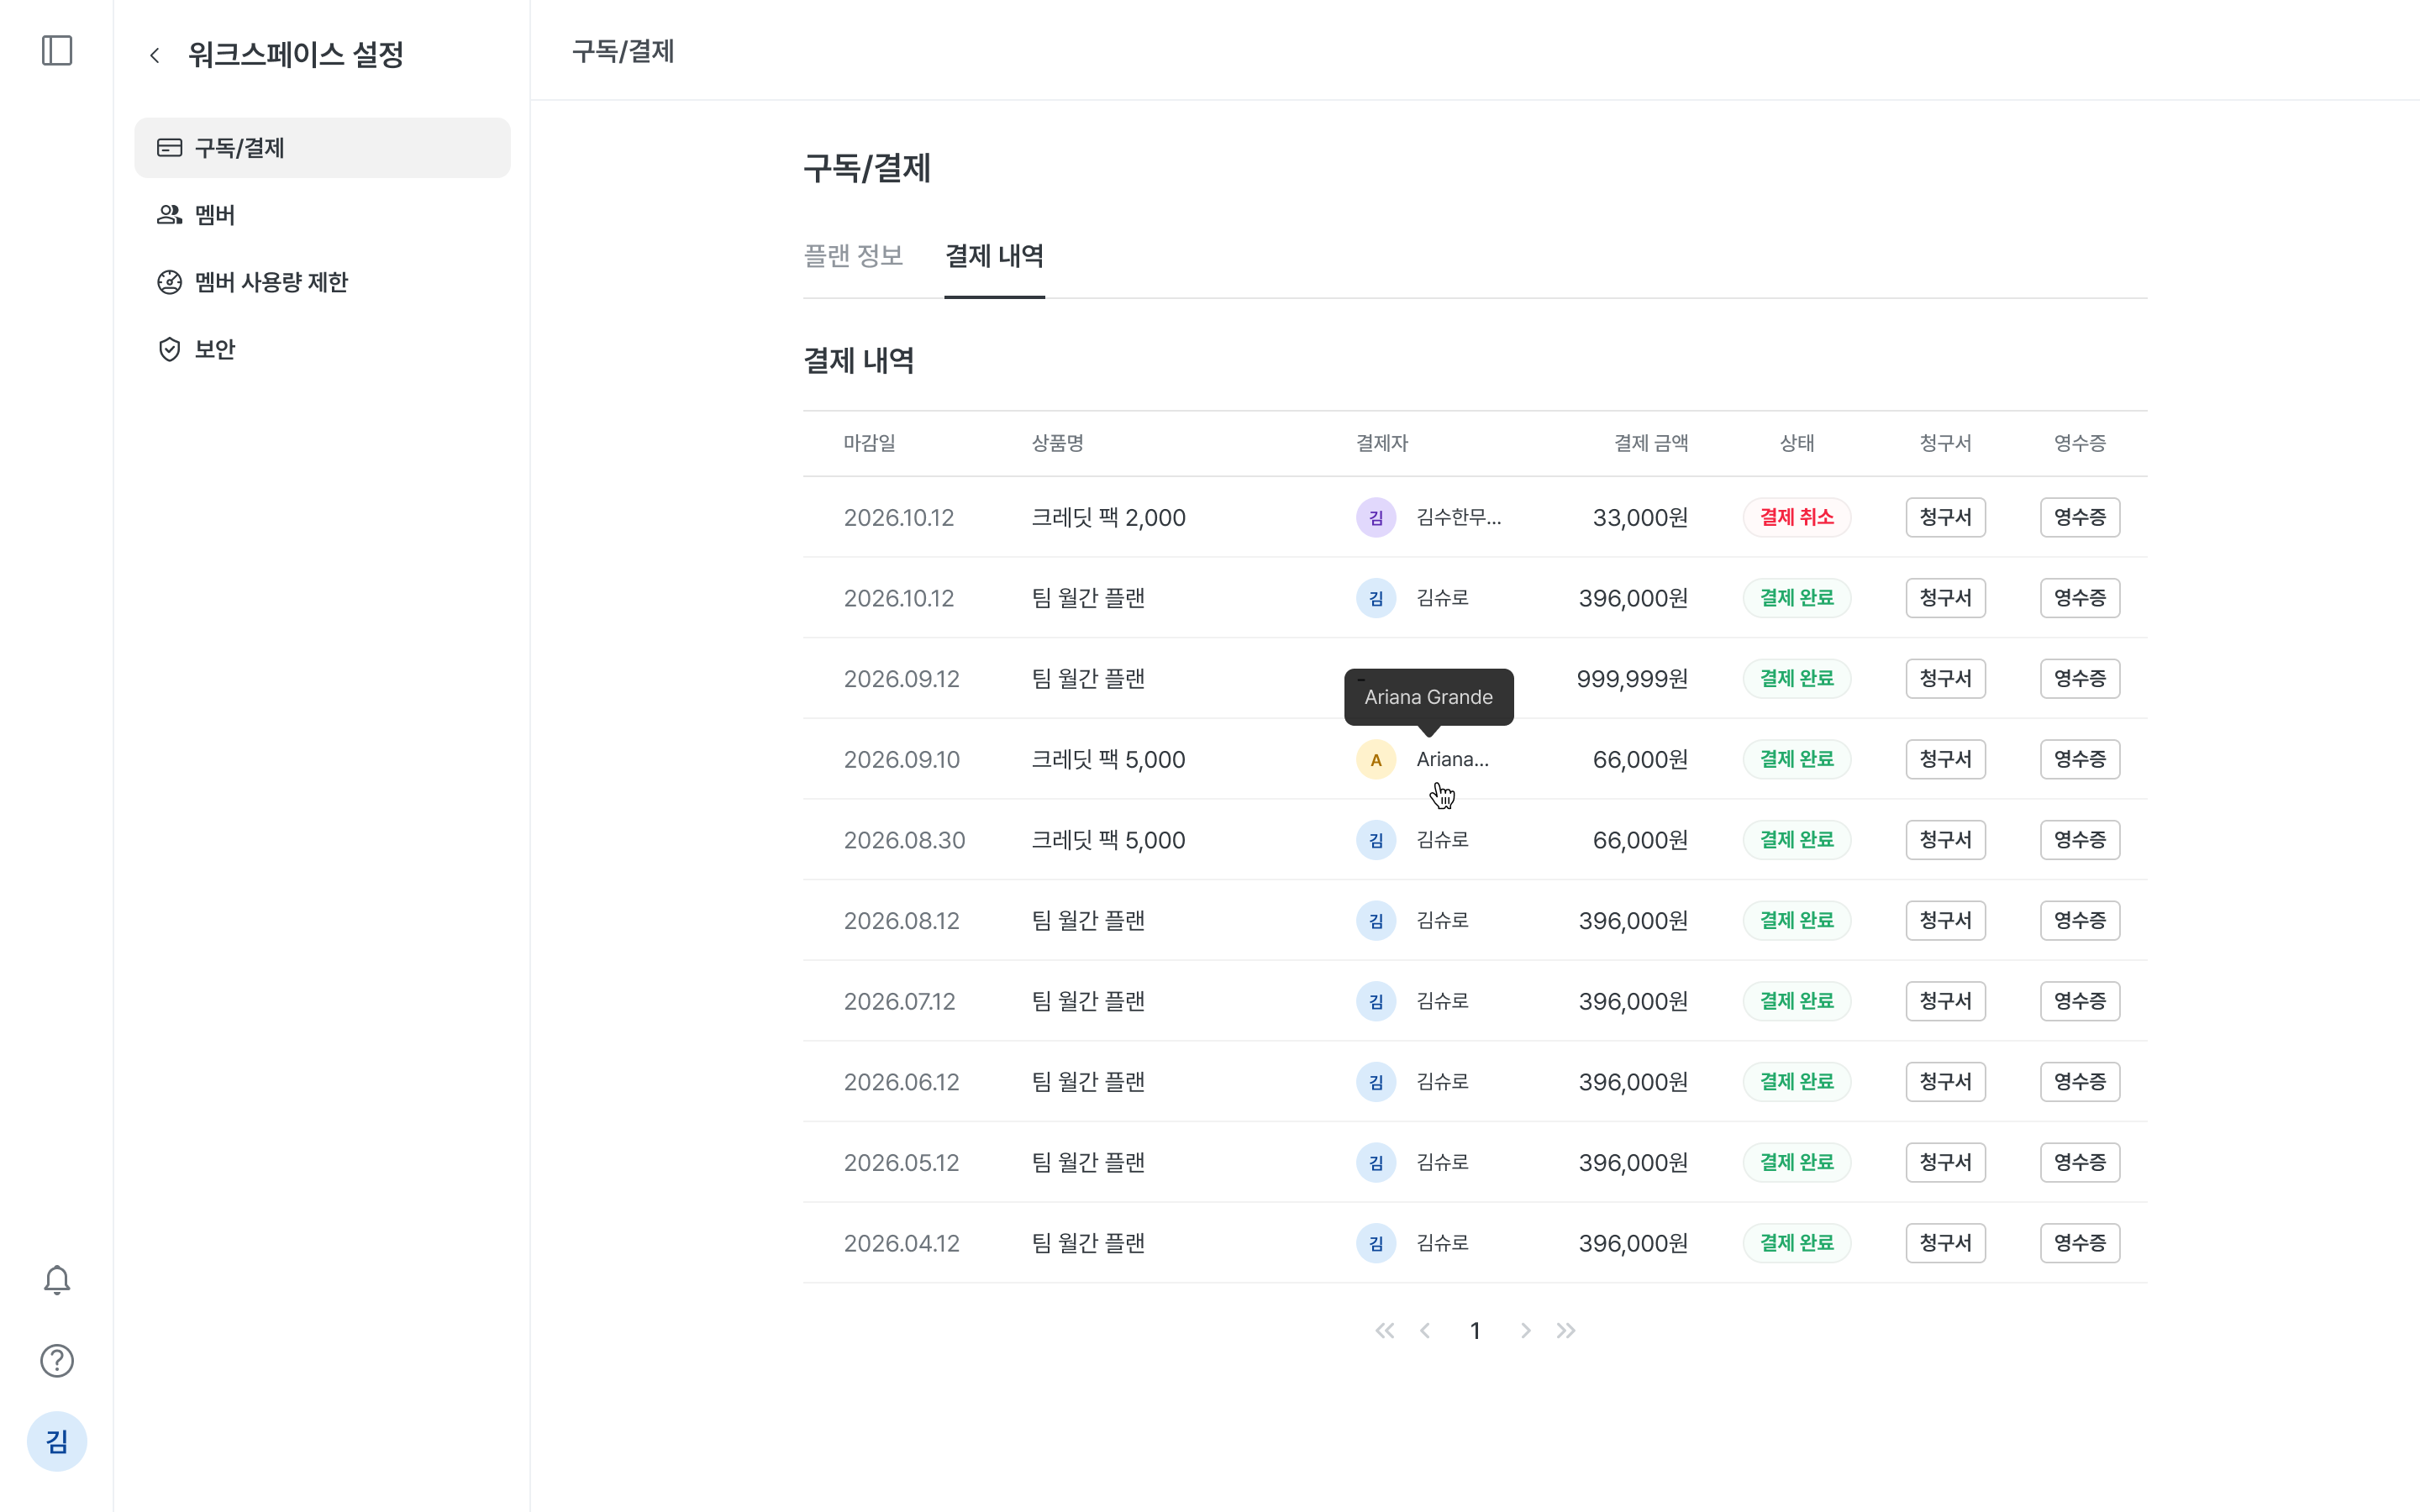Jump to the last page arrows

click(1566, 1331)
